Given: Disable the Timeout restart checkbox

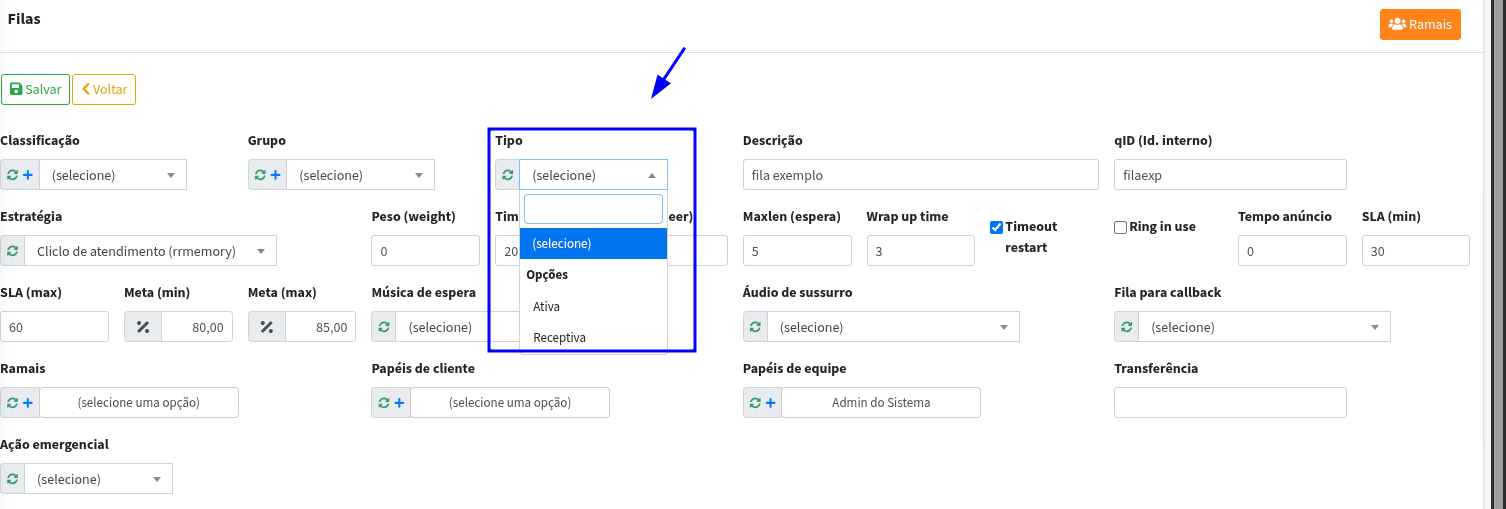Looking at the screenshot, I should point(996,227).
